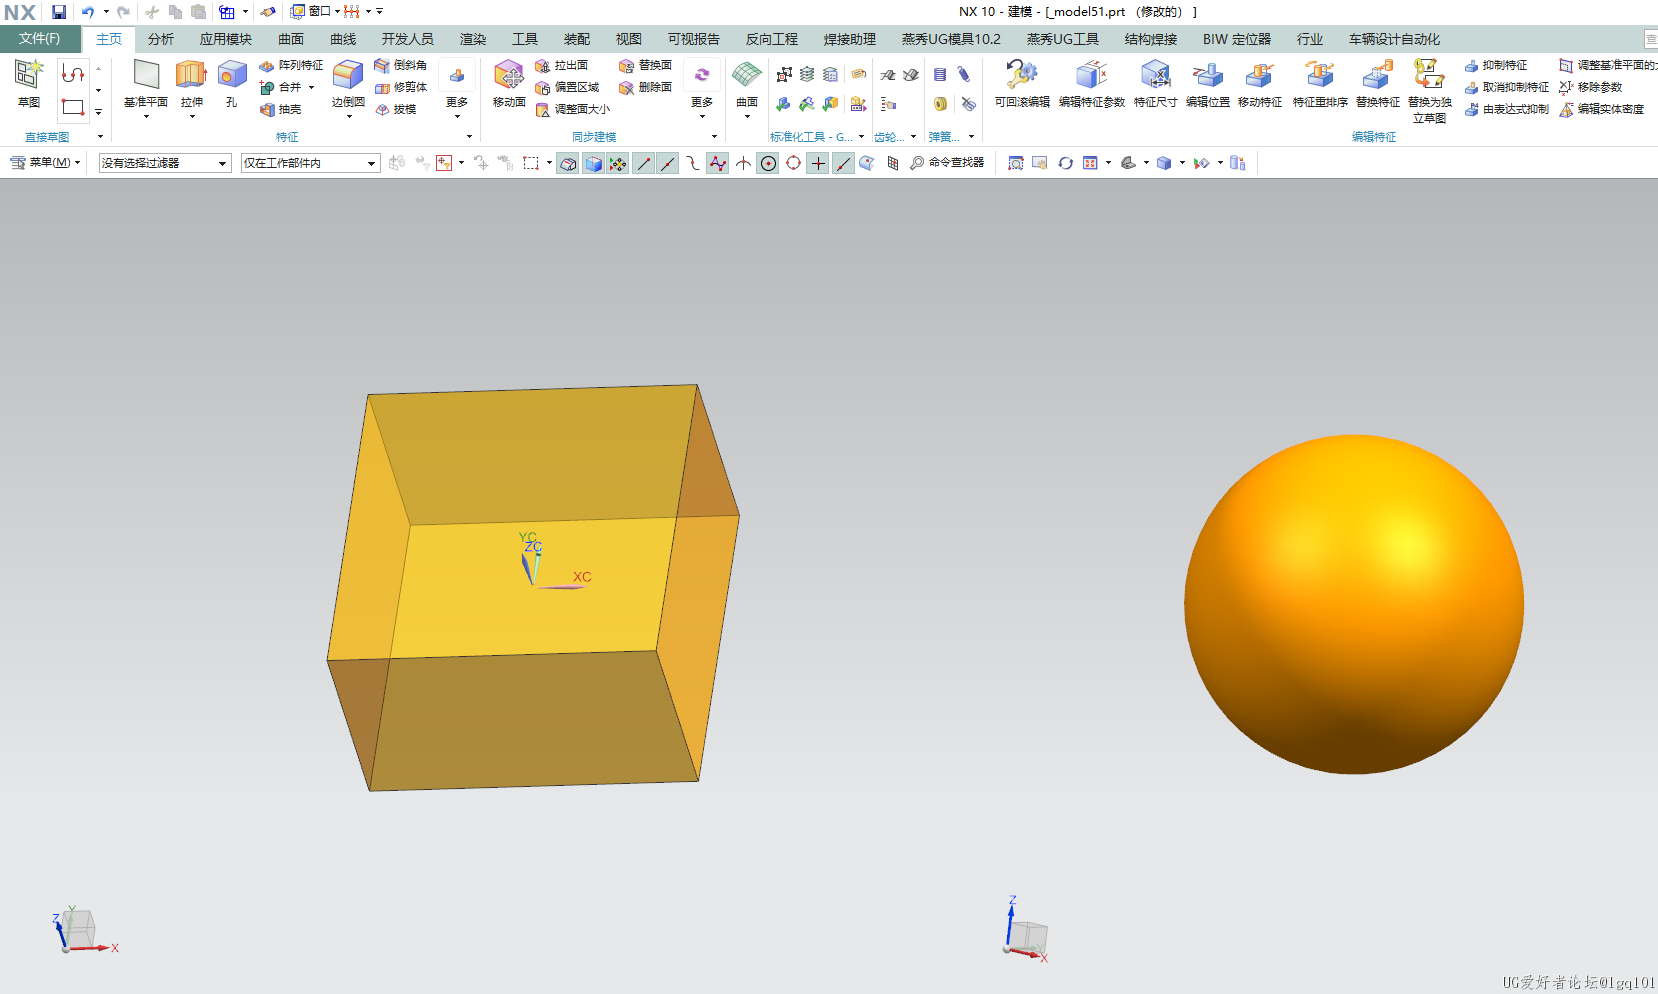Open the selection filter dropdown 没有选择过滤器
Image resolution: width=1658 pixels, height=994 pixels.
pos(165,163)
